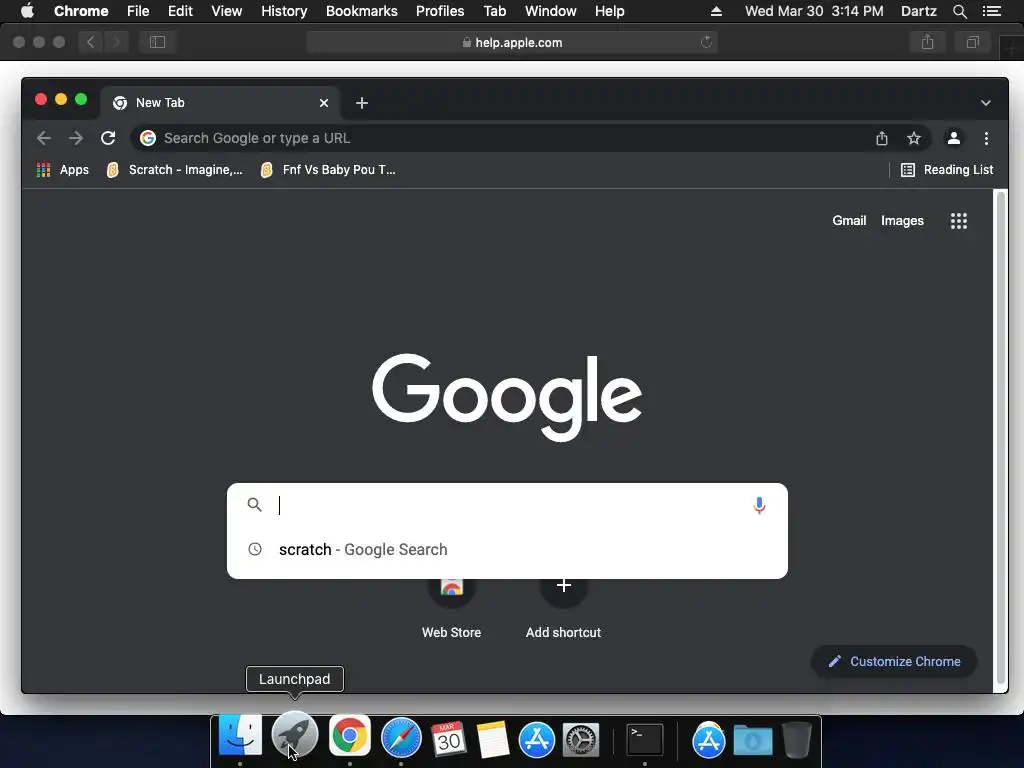Open the Window menu
This screenshot has height=768, width=1024.
pyautogui.click(x=551, y=11)
